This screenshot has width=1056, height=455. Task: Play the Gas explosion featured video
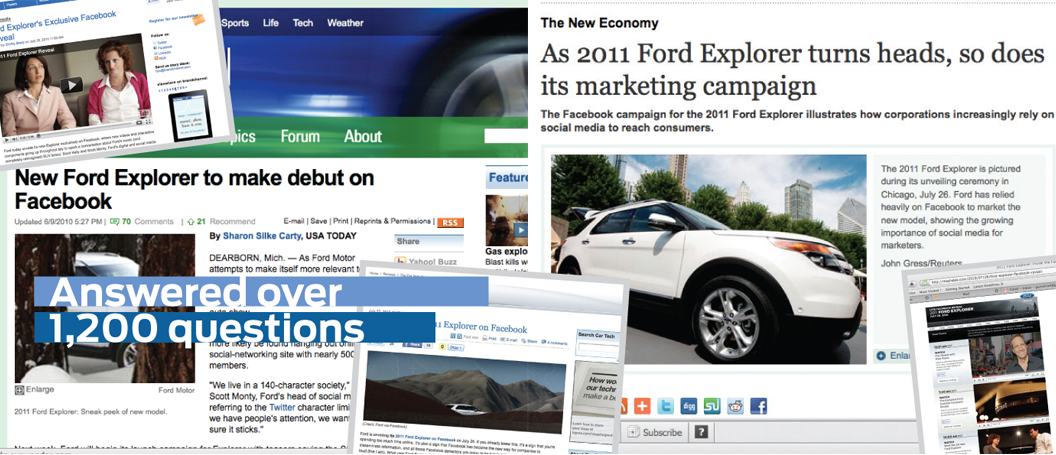[521, 230]
